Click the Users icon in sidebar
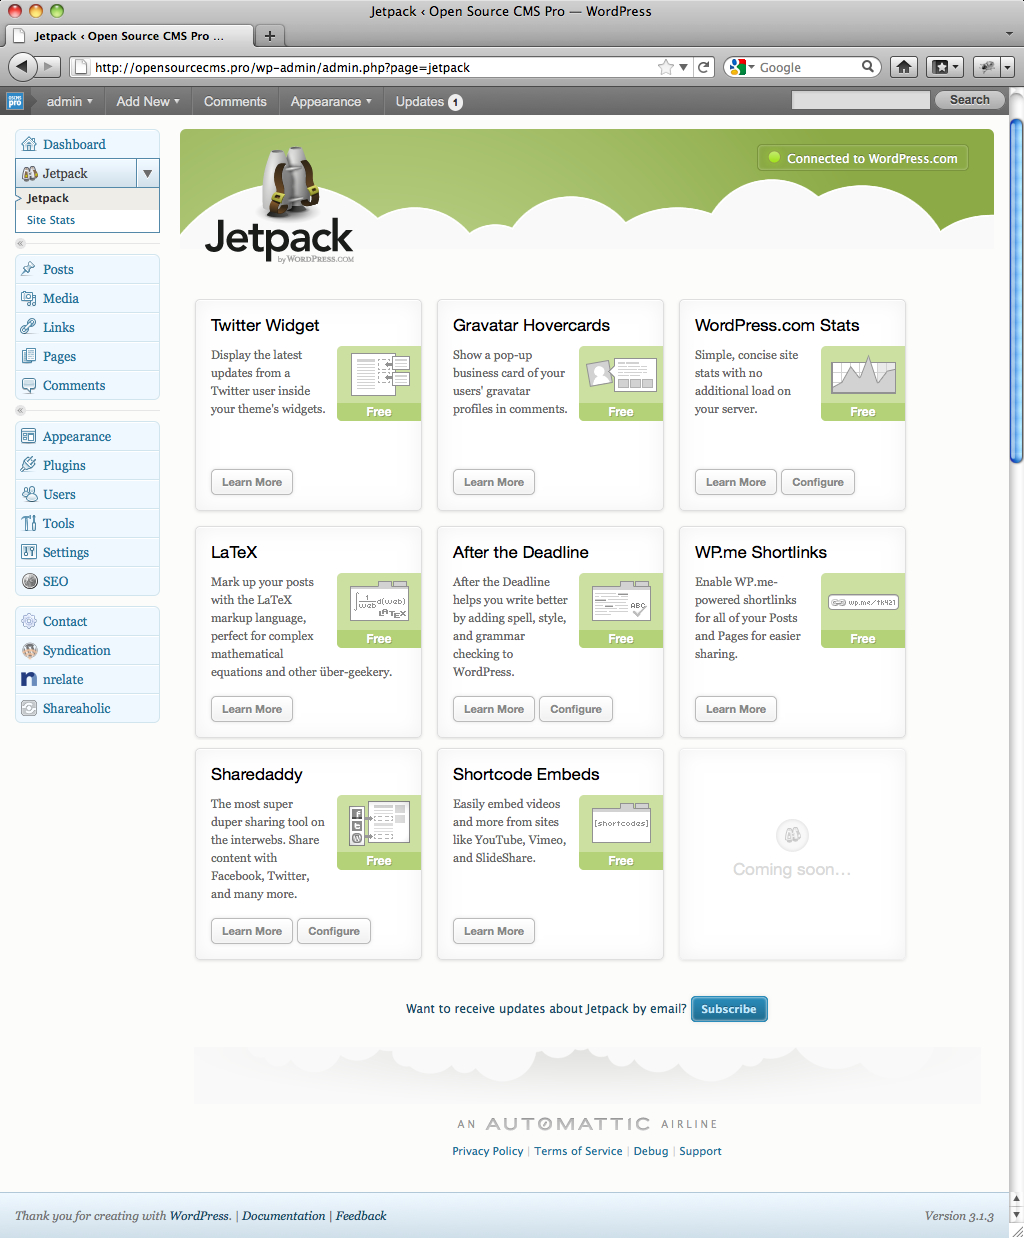The image size is (1024, 1238). [x=29, y=494]
